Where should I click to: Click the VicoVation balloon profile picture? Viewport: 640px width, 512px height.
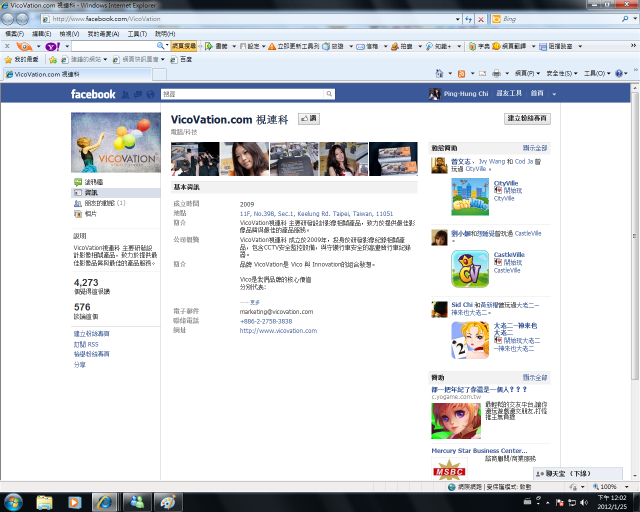(116, 142)
